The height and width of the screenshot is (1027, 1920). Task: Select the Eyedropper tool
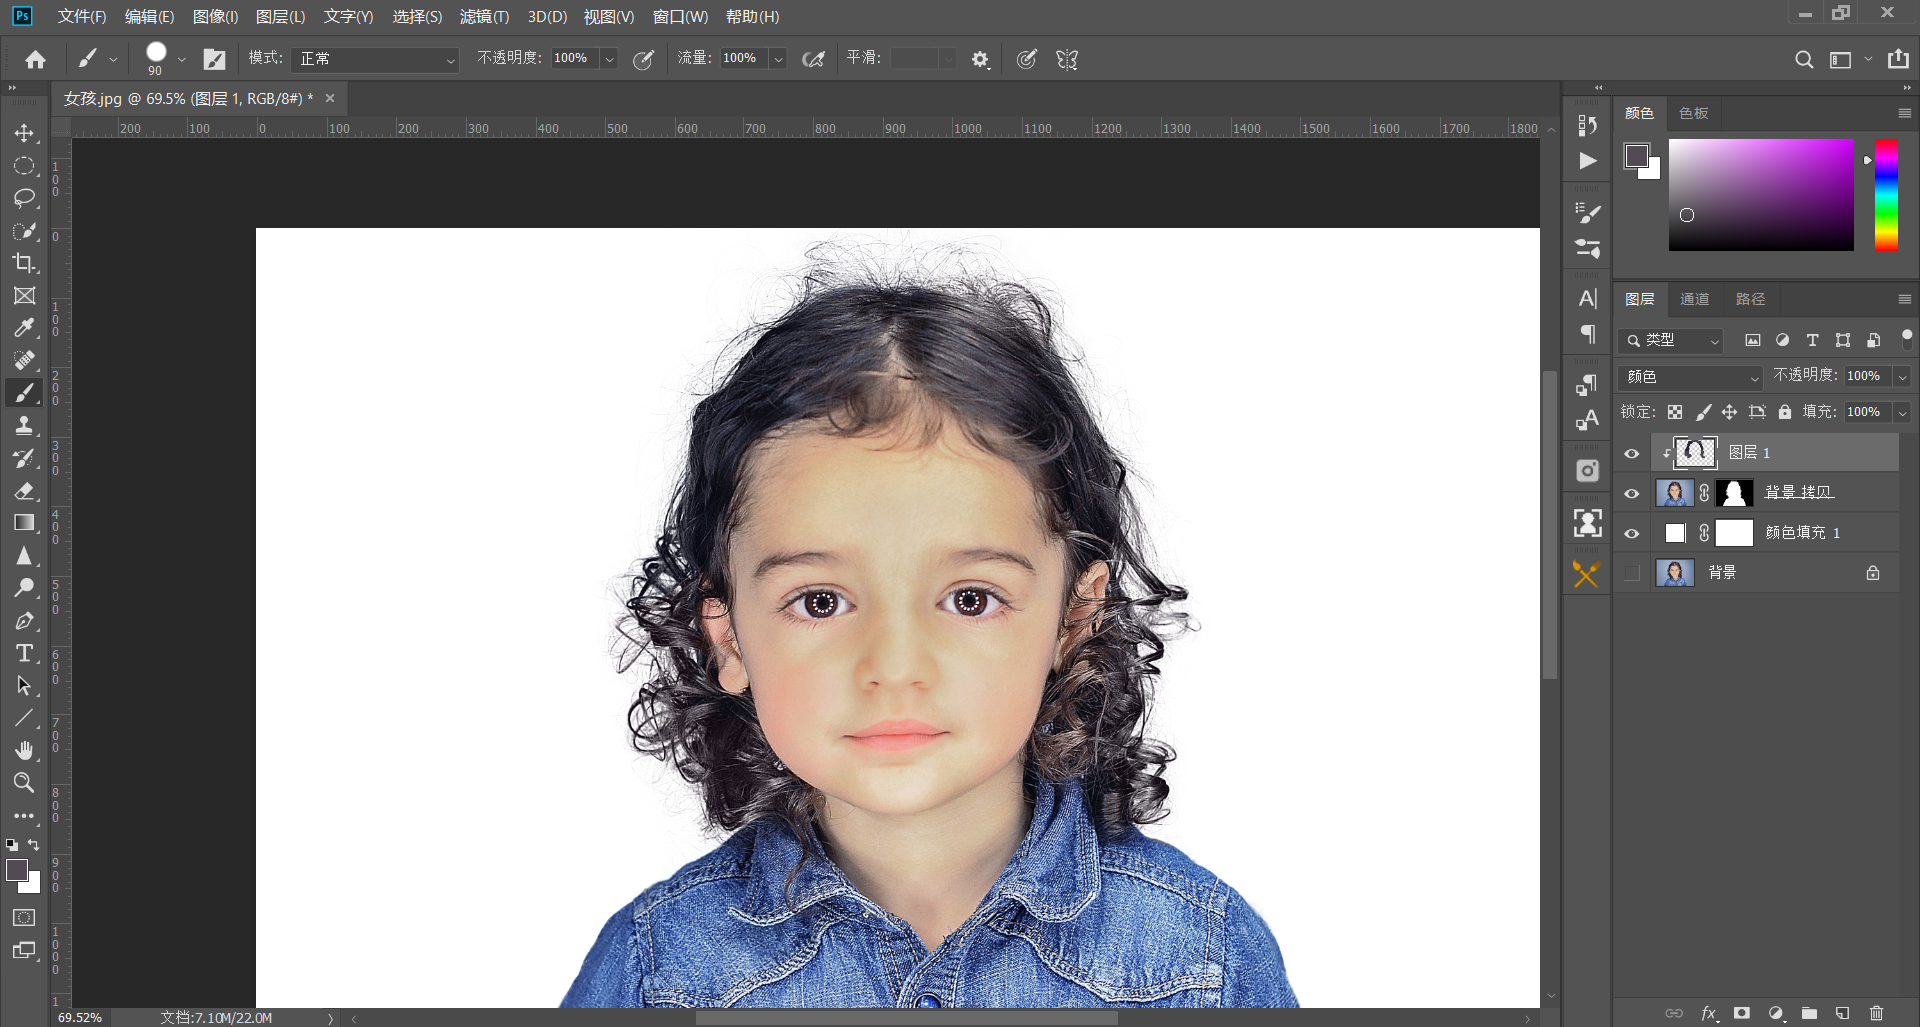coord(24,328)
